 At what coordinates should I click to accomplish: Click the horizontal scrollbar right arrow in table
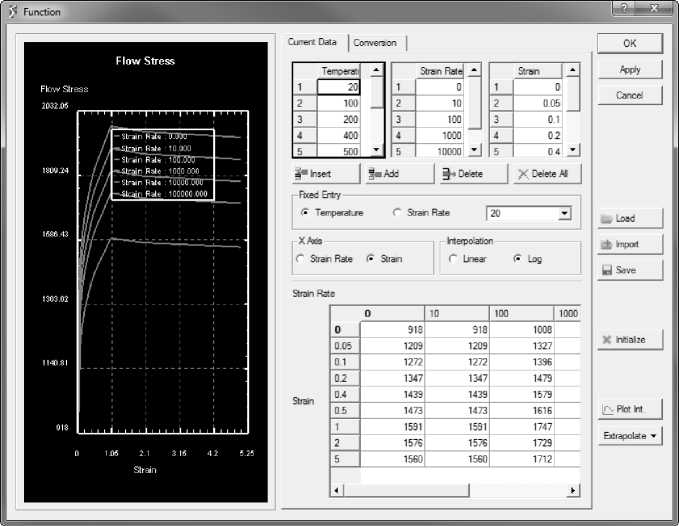click(573, 490)
